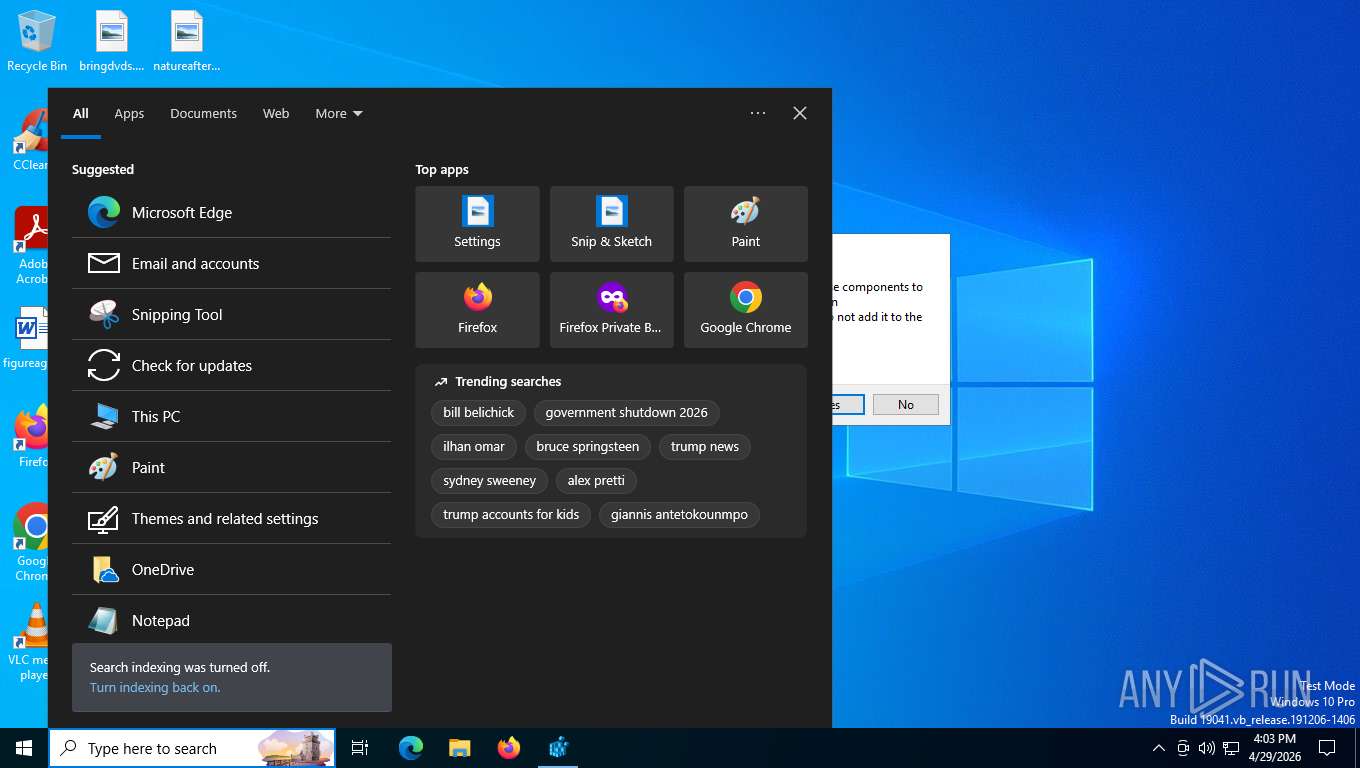Viewport: 1360px width, 768px height.
Task: Launch Firefox tile in Top apps
Action: point(477,310)
